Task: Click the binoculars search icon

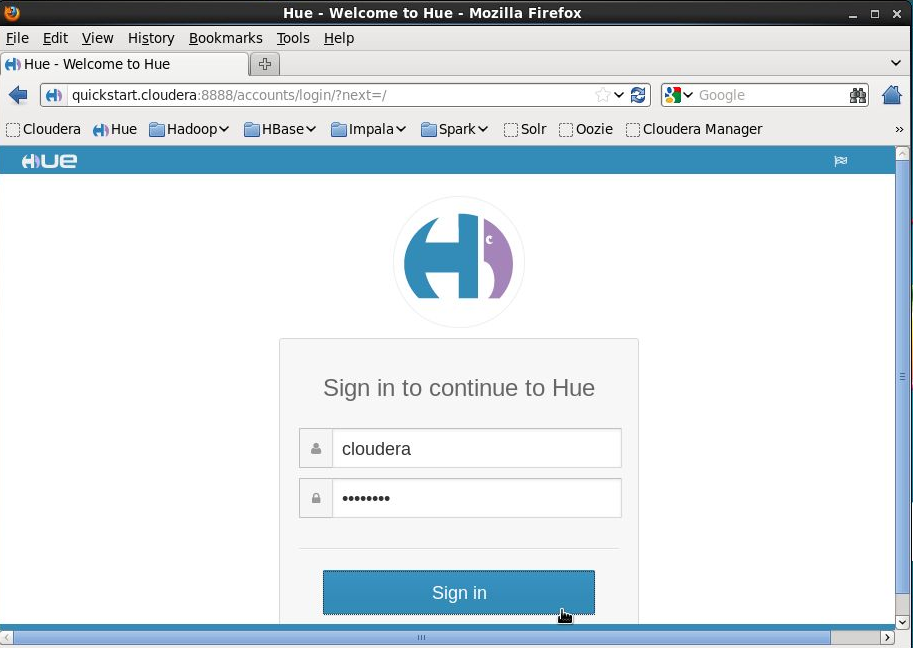Action: click(x=858, y=95)
